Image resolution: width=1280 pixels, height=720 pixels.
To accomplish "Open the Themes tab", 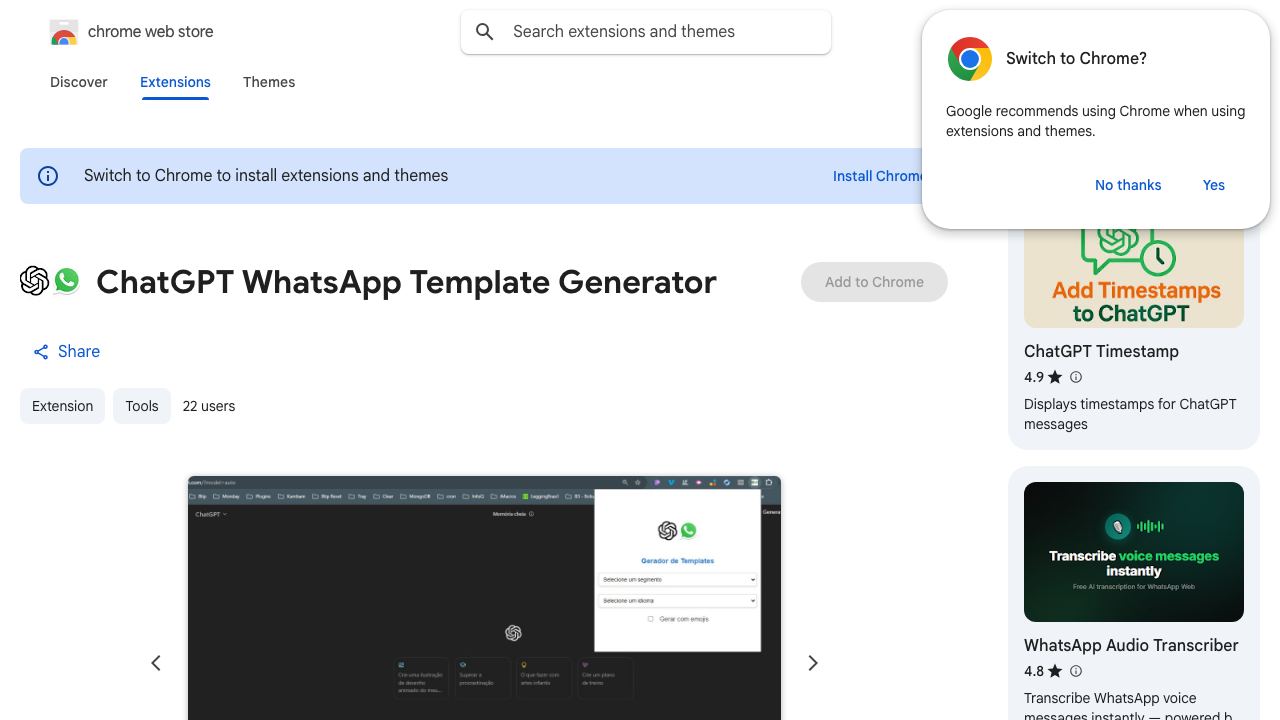I will 269,82.
